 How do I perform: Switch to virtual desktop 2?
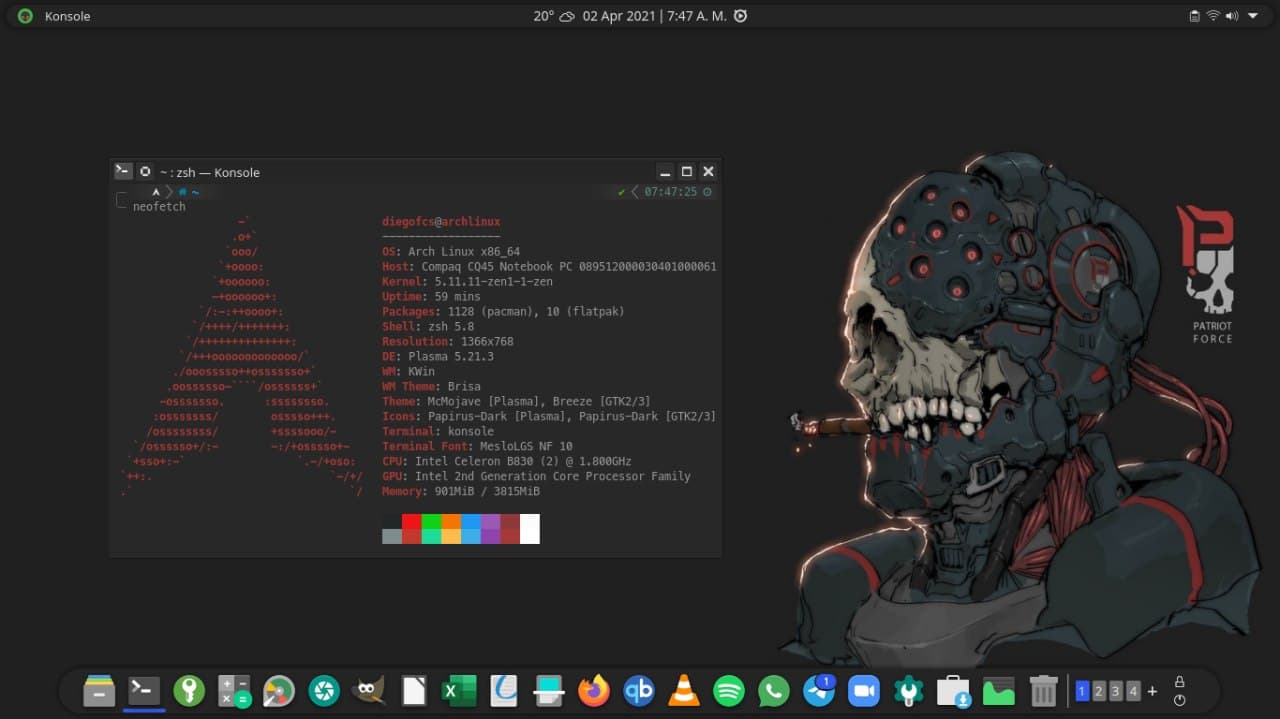1099,691
